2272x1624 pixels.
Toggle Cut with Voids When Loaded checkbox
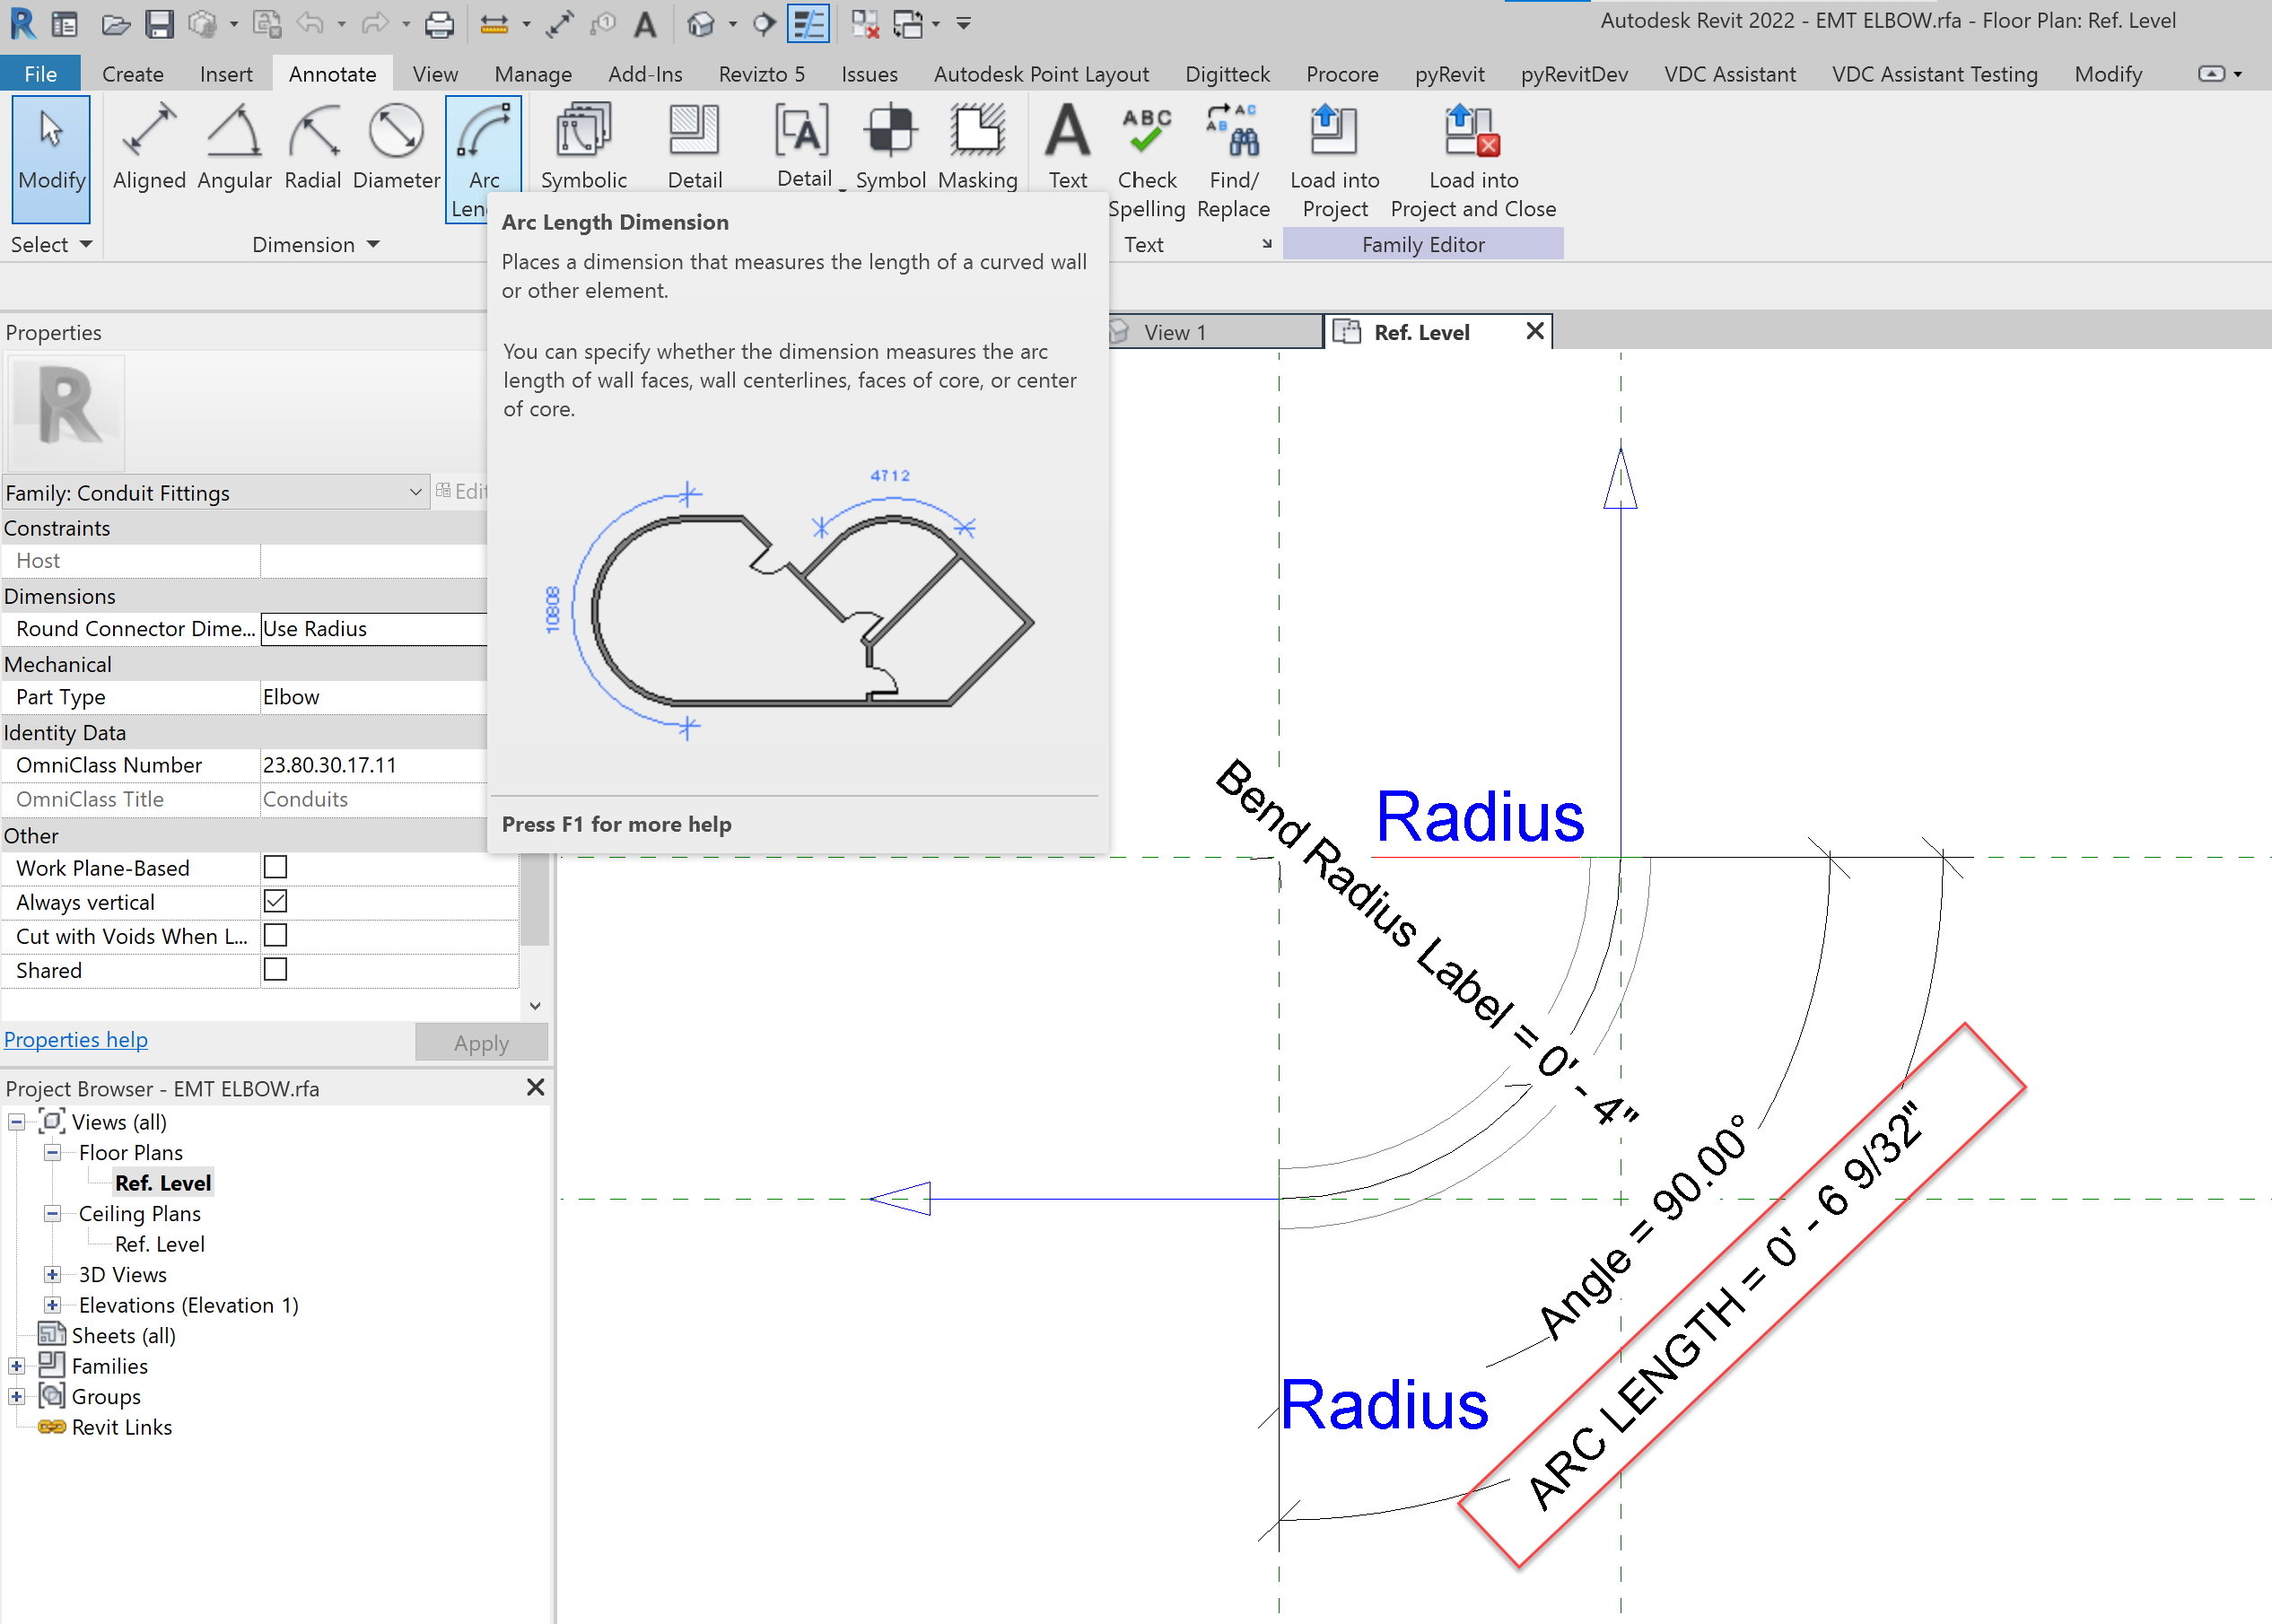tap(275, 935)
